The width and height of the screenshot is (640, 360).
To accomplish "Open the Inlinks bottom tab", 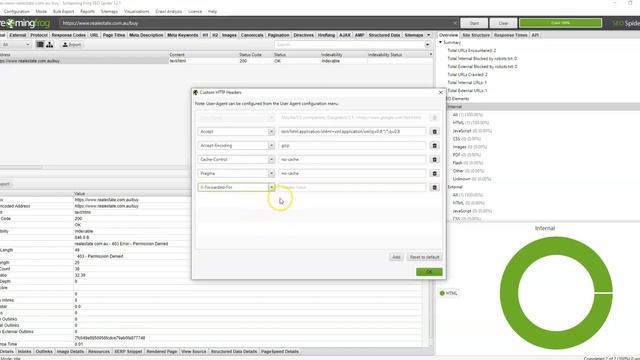I will [x=24, y=351].
